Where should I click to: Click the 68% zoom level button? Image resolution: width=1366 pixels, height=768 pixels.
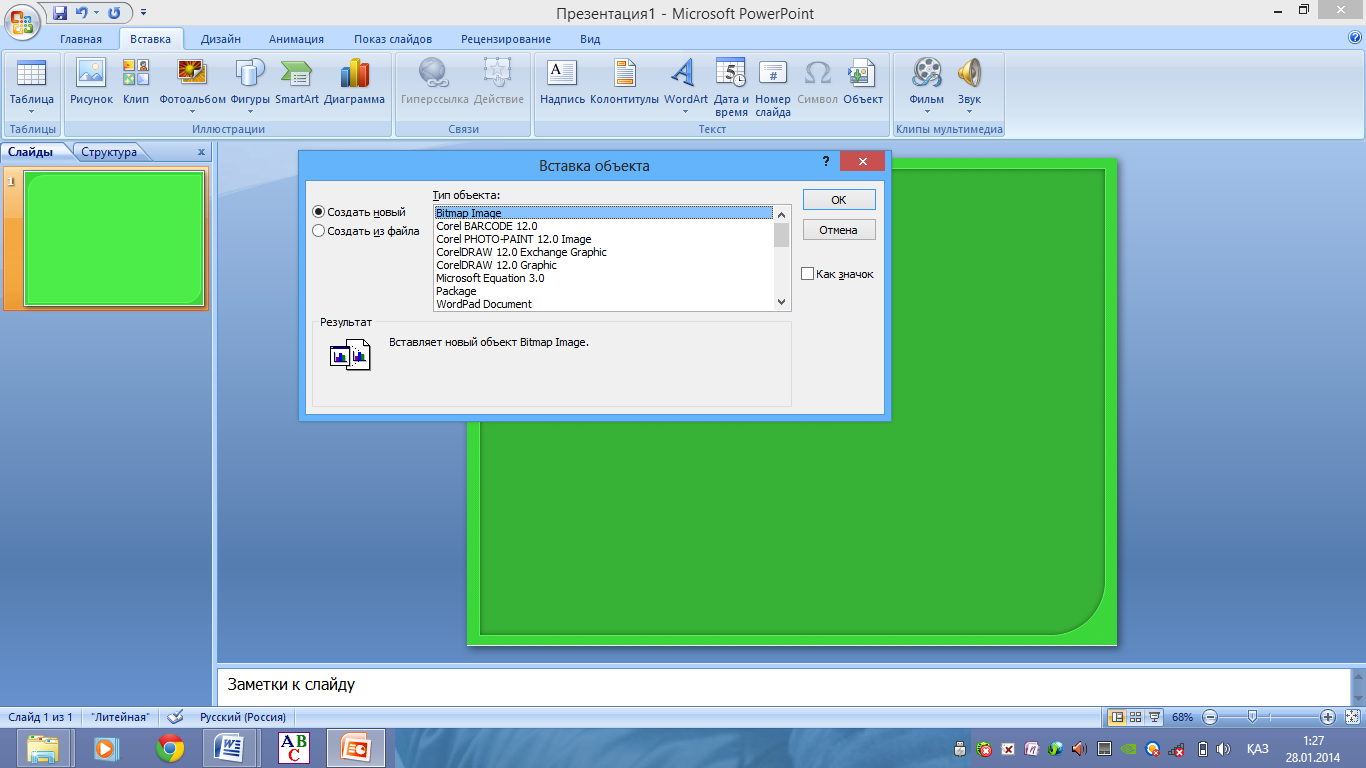coord(1183,717)
